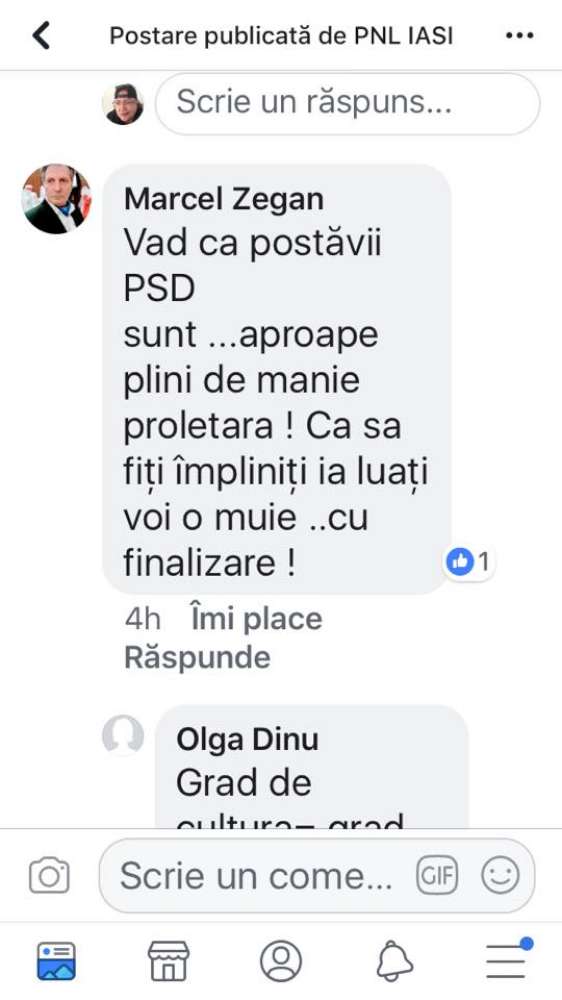Image resolution: width=562 pixels, height=1000 pixels.
Task: Reply to the comment via Răspunde
Action: pyautogui.click(x=197, y=658)
